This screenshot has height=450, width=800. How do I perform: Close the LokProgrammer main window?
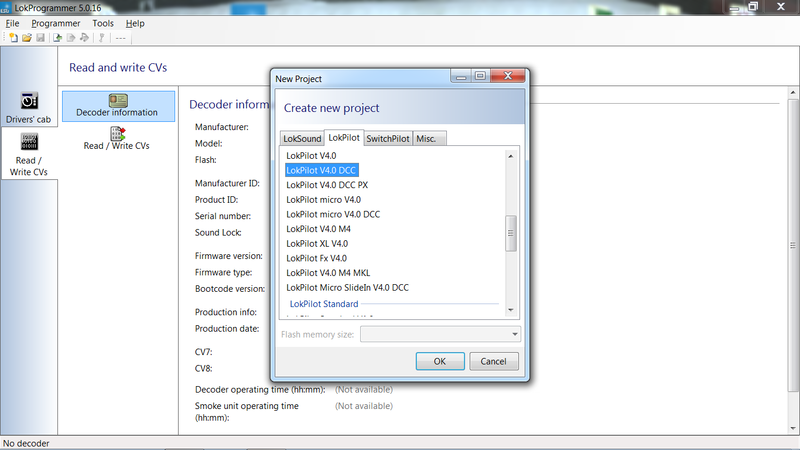coord(781,7)
